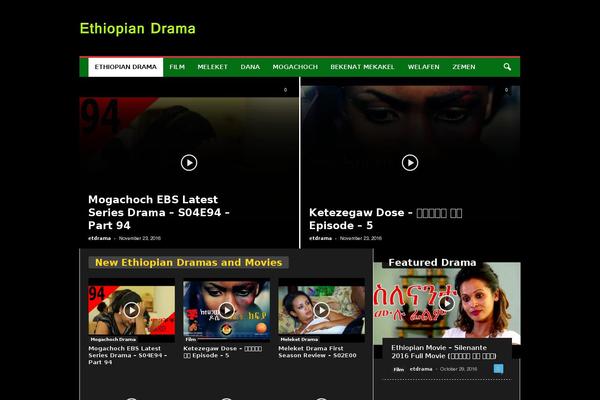Click the Featured Drama section heading
The image size is (600, 400).
[432, 263]
